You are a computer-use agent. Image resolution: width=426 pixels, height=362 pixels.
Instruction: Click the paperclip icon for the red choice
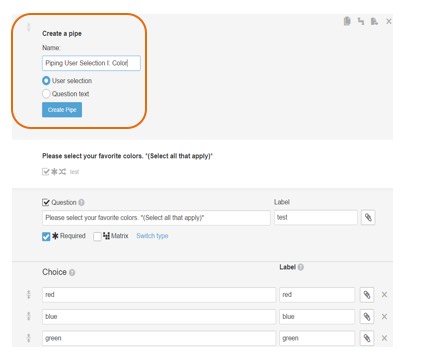(x=367, y=295)
